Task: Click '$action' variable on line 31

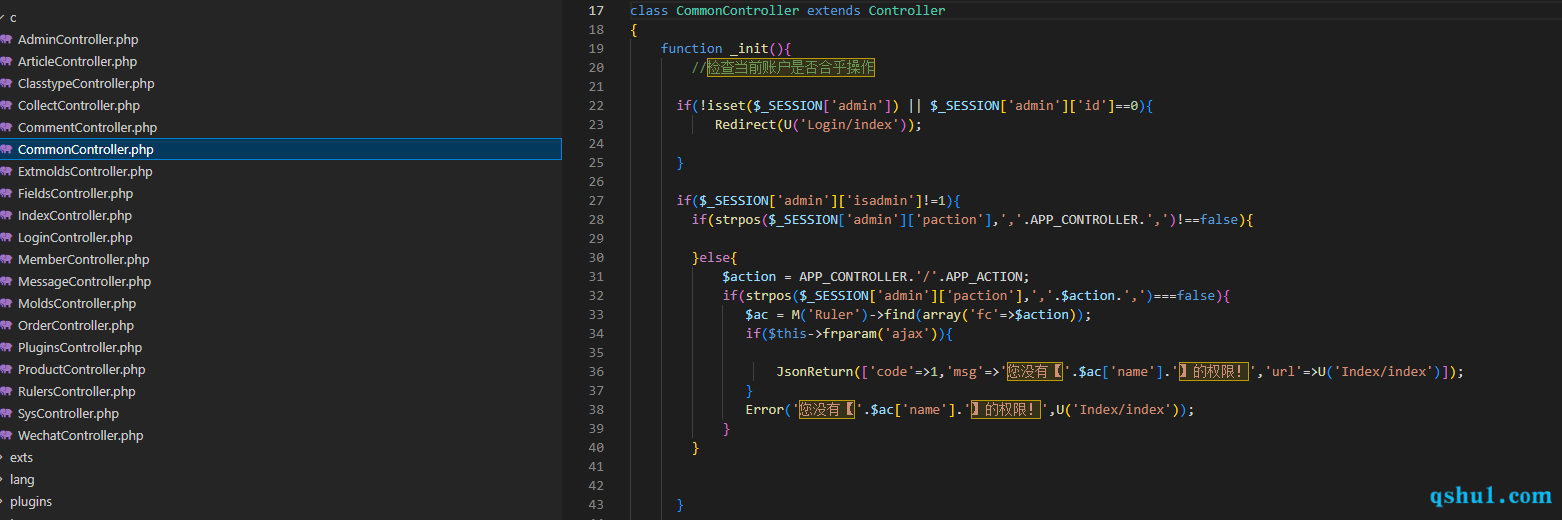Action: (749, 277)
